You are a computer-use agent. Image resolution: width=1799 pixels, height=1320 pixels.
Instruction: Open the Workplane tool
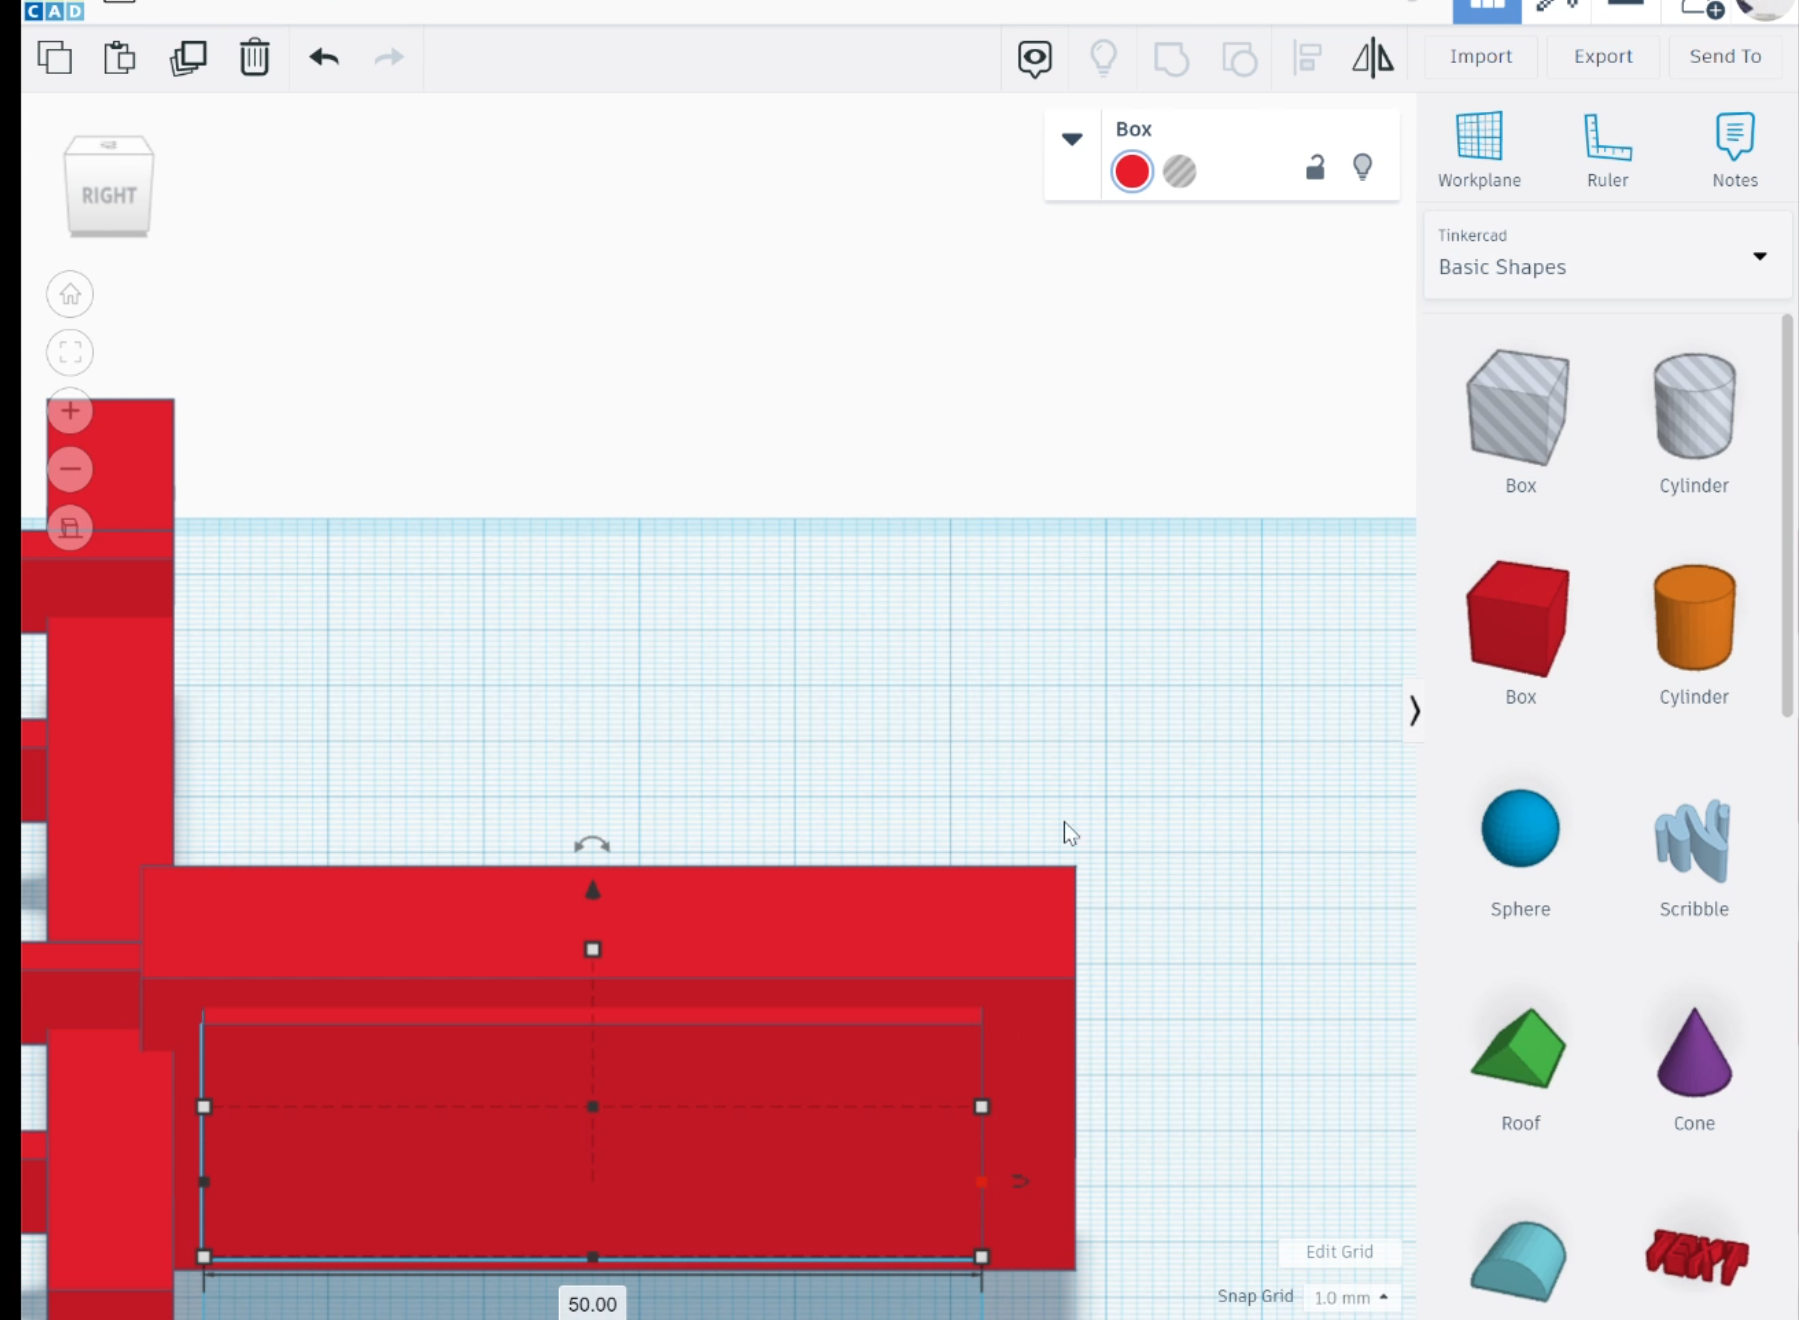tap(1479, 148)
